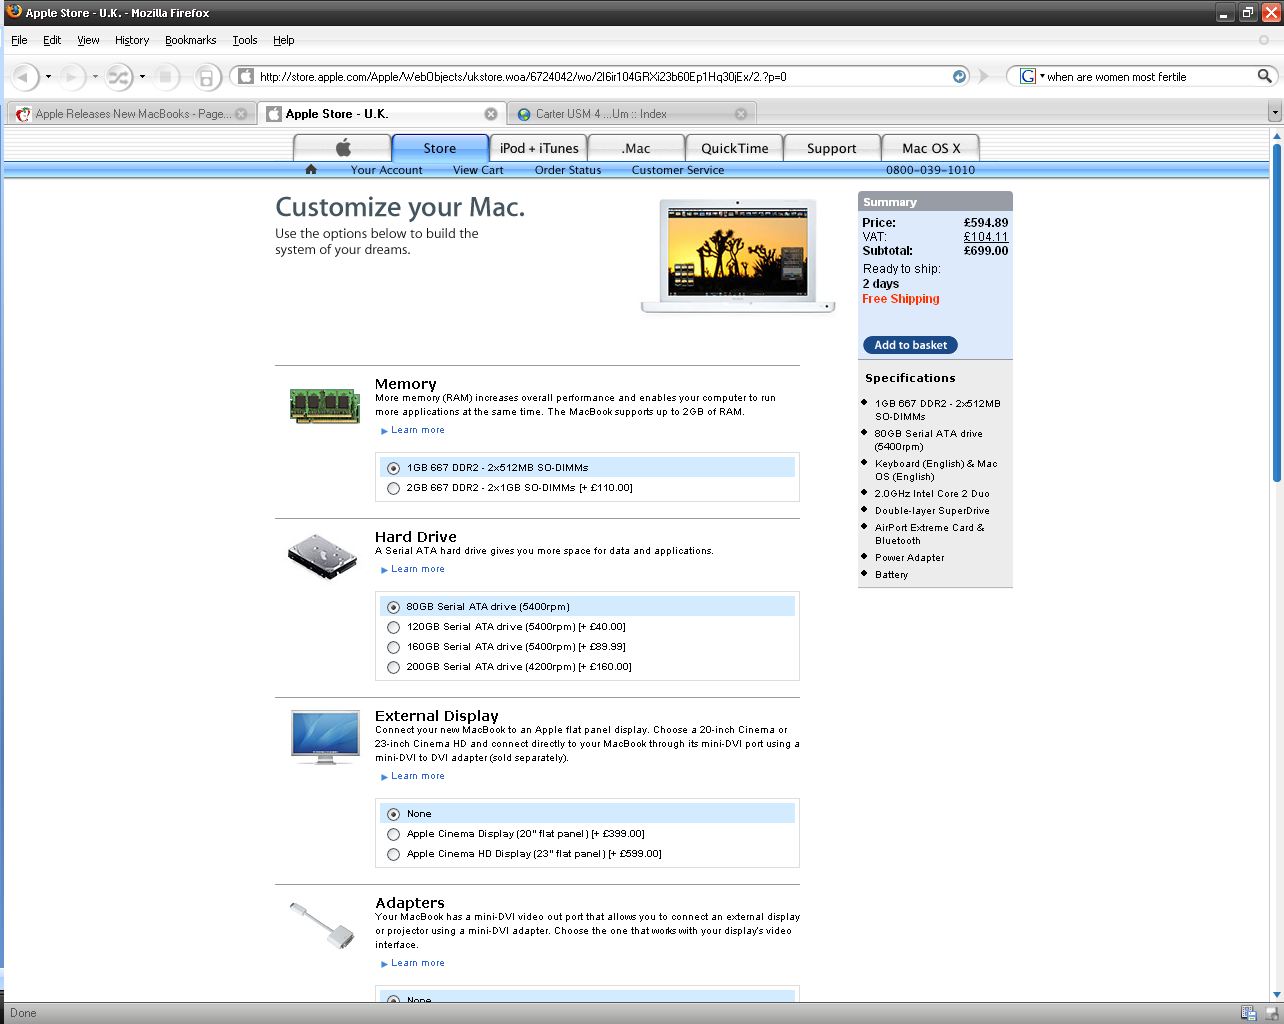Click the save/home toolbar button beside Stop
The image size is (1284, 1024).
(206, 76)
